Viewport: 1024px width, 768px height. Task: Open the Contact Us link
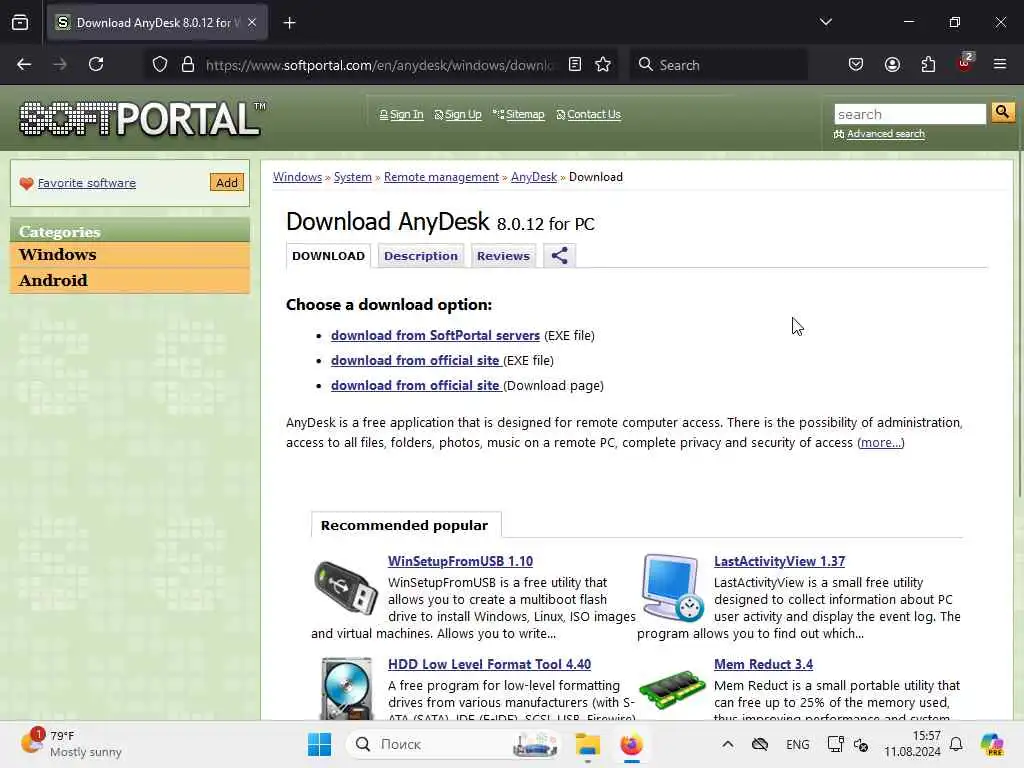click(x=593, y=114)
